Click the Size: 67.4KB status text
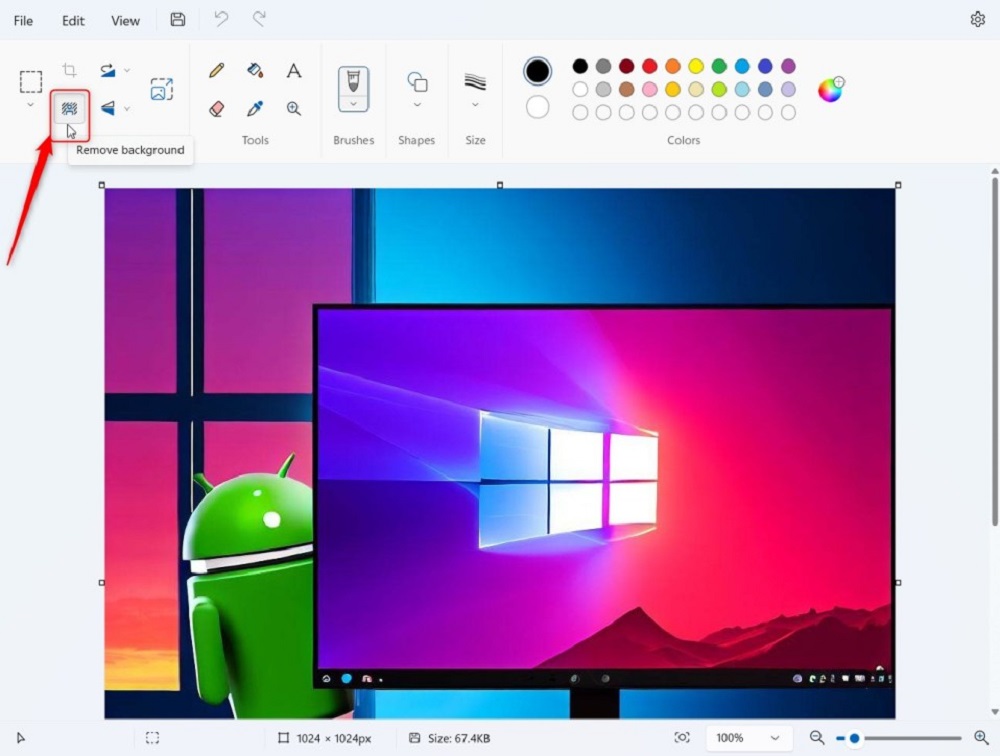The width and height of the screenshot is (1000, 756). [459, 738]
